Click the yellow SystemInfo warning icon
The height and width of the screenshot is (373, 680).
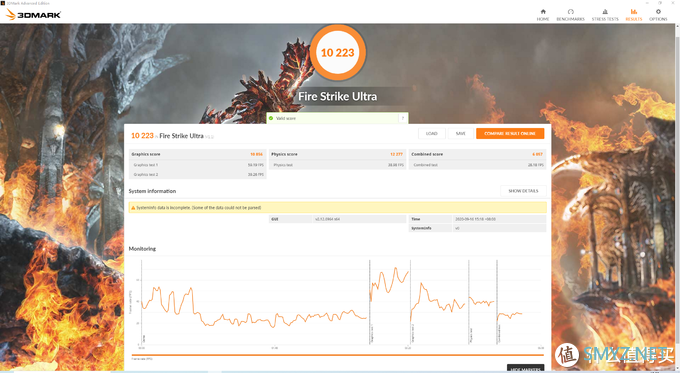(x=133, y=208)
